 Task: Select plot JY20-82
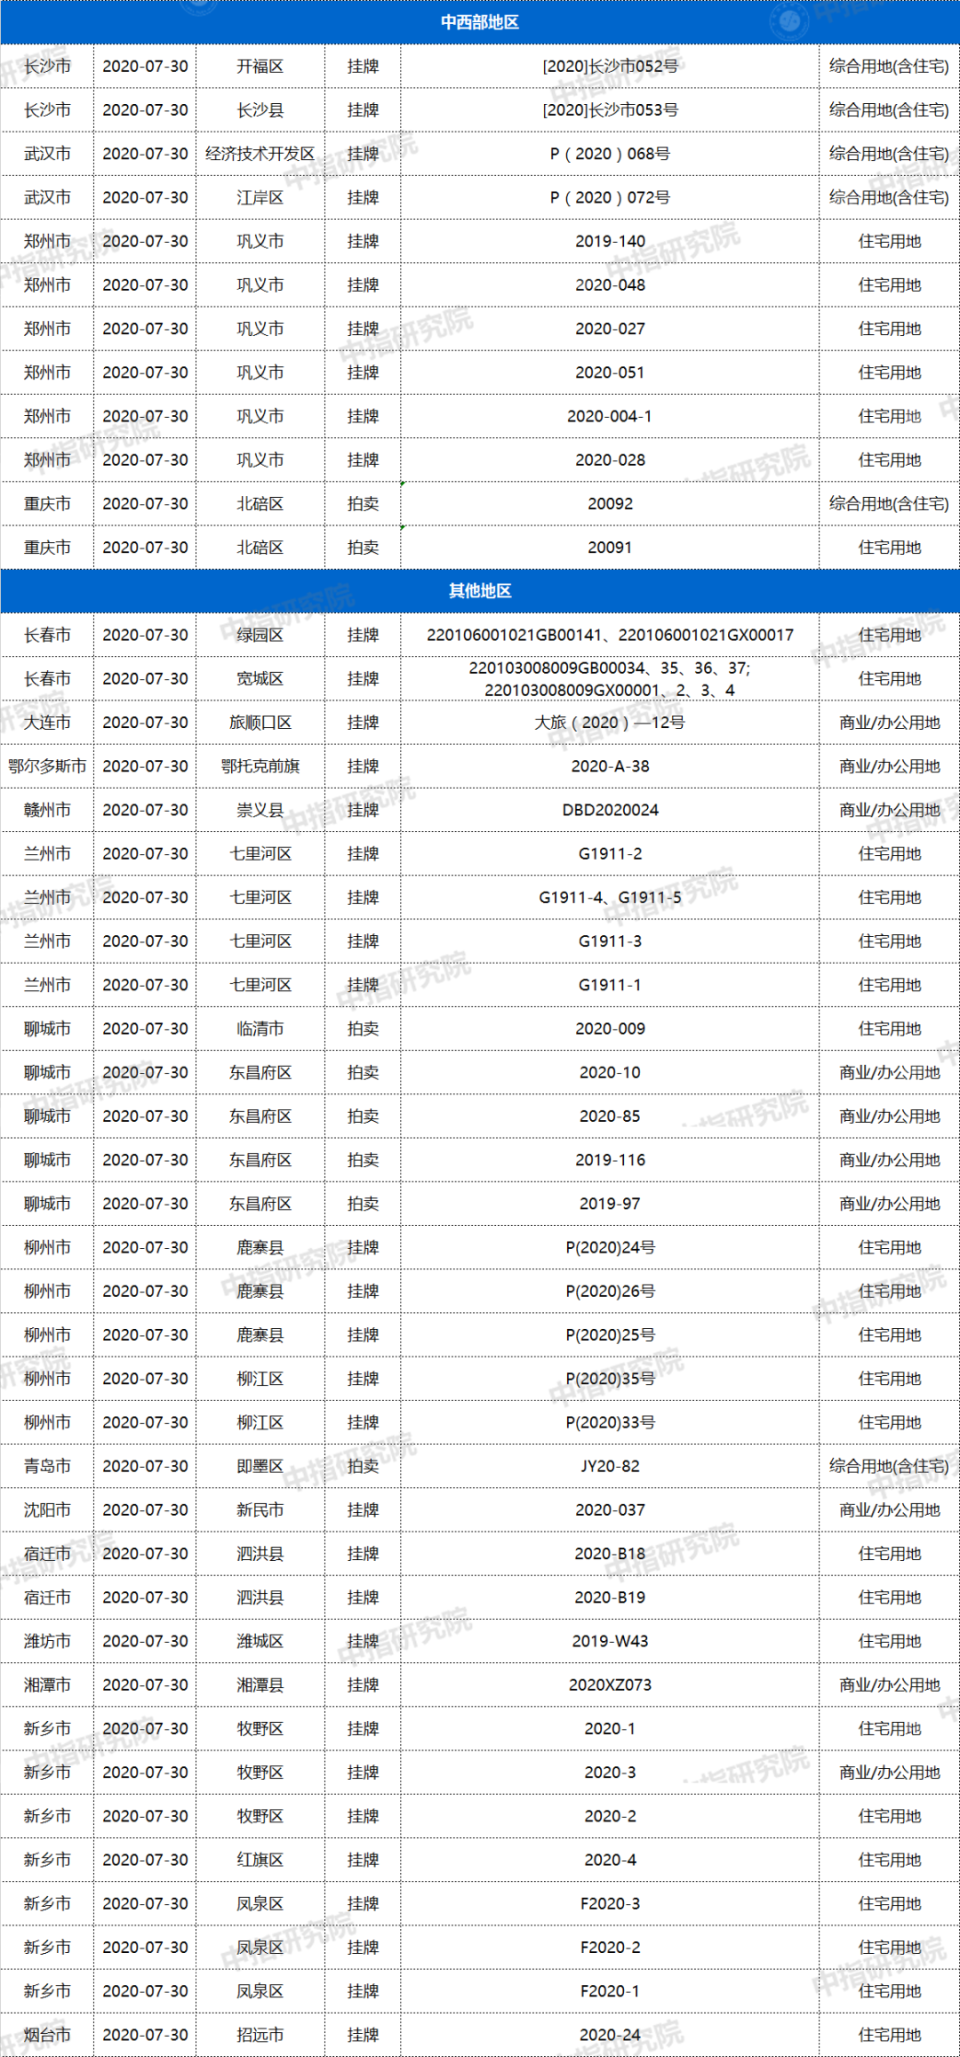tap(610, 1466)
